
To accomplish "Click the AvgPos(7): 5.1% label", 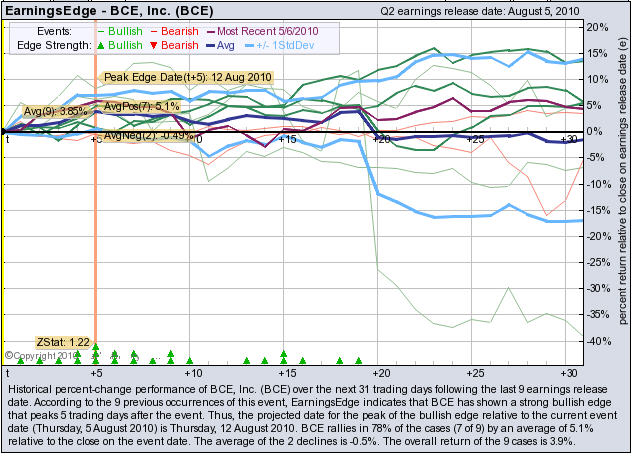I will coord(140,106).
